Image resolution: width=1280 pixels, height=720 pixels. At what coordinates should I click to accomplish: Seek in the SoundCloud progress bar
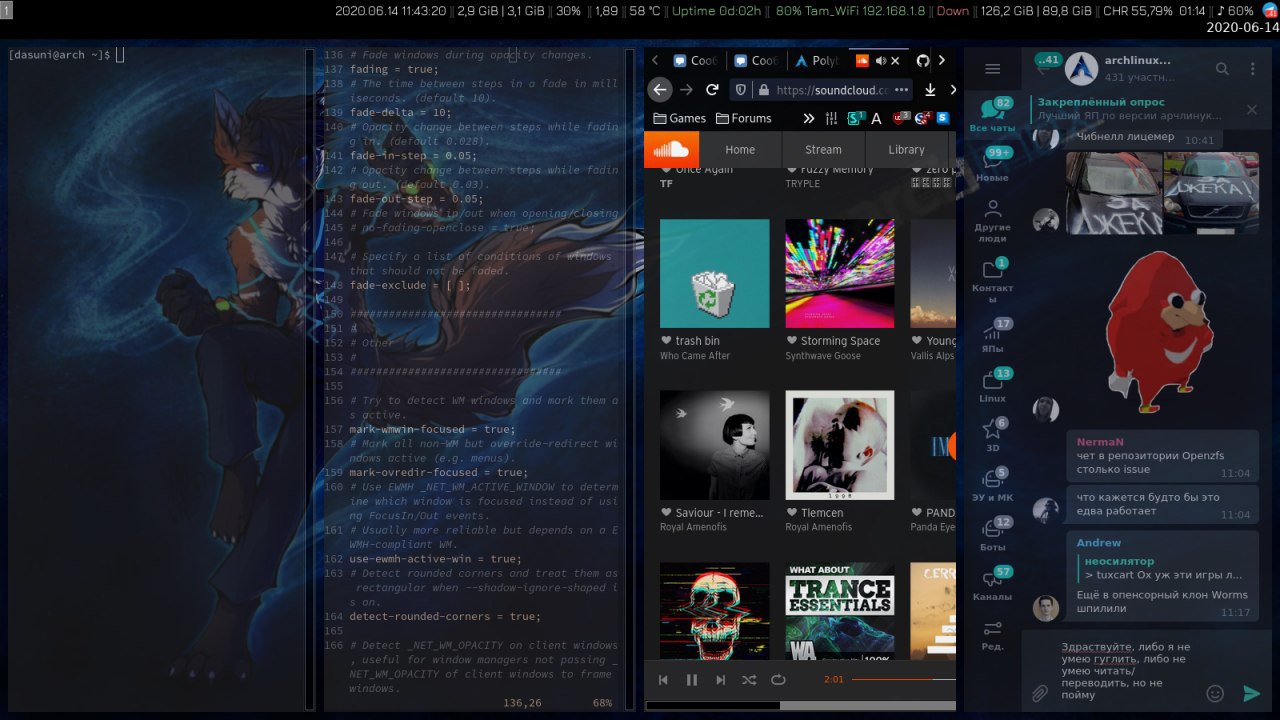tap(903, 679)
